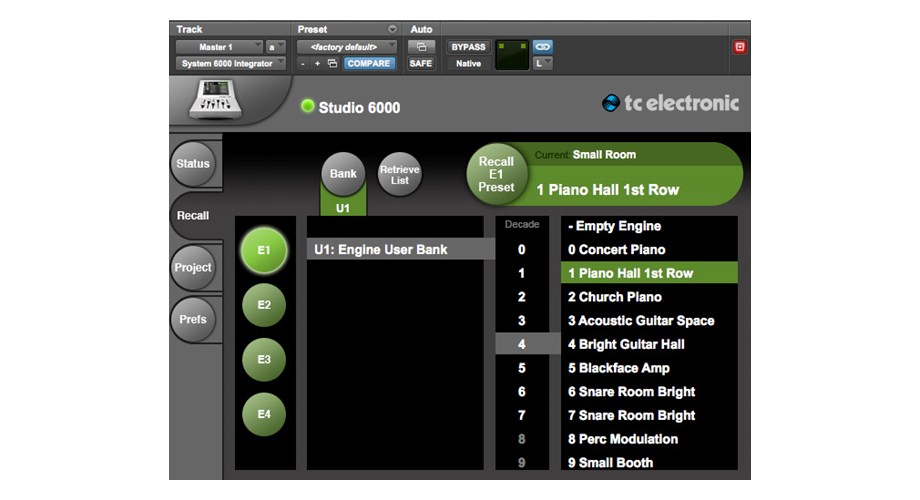The height and width of the screenshot is (500, 920).
Task: Select decade 3
Action: (522, 320)
